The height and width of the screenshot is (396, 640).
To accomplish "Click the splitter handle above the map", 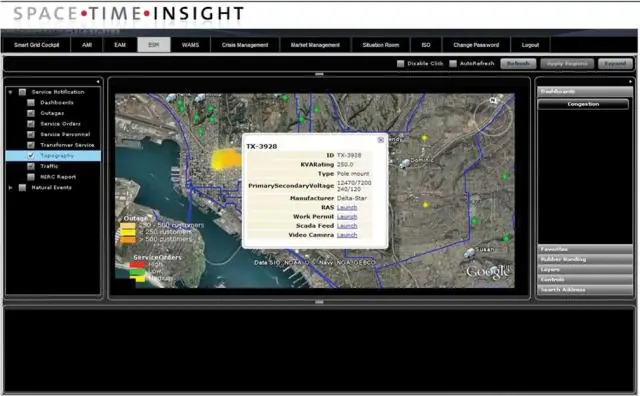I will pyautogui.click(x=319, y=74).
